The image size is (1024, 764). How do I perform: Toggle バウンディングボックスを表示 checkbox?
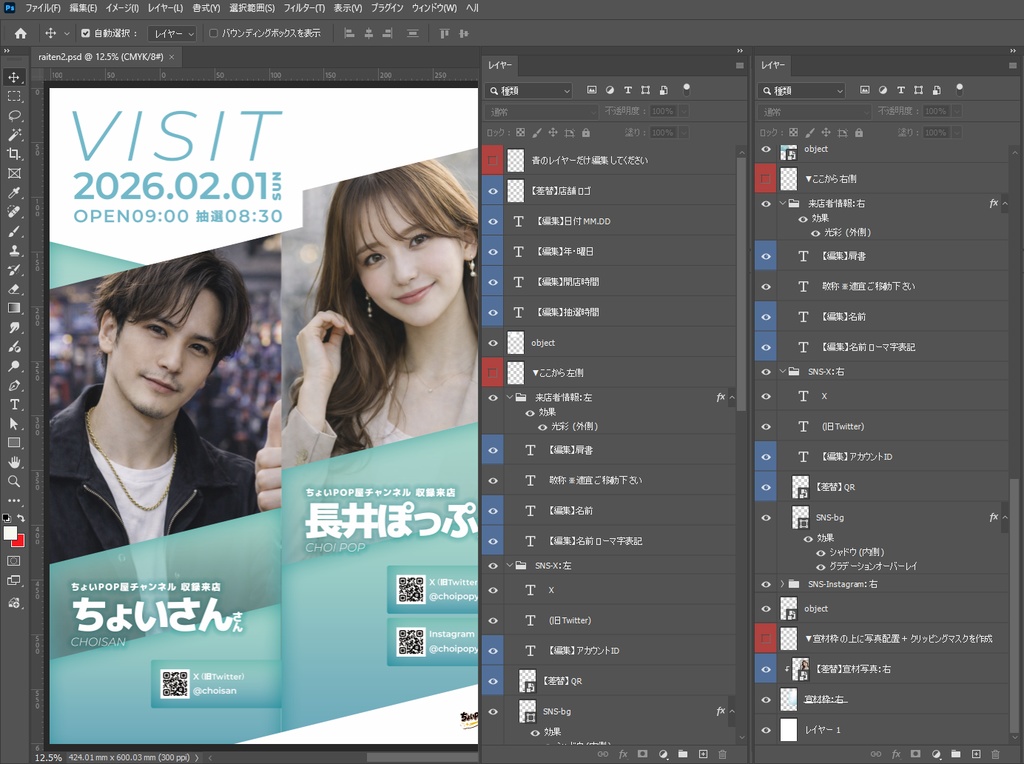214,33
